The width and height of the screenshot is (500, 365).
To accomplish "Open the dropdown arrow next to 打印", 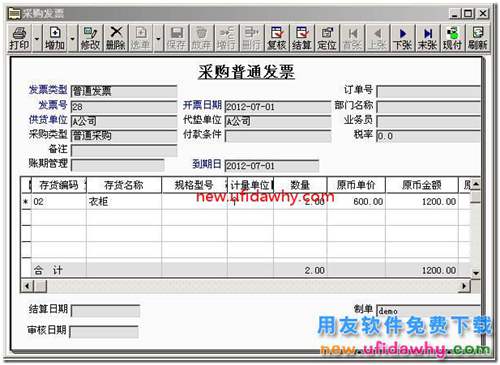I will [x=37, y=38].
